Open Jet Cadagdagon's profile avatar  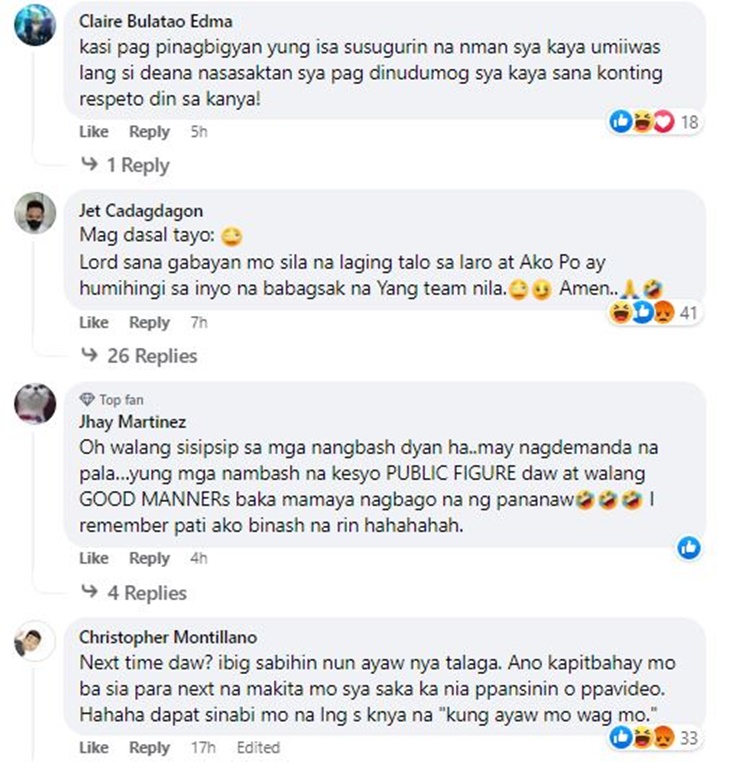tap(35, 213)
